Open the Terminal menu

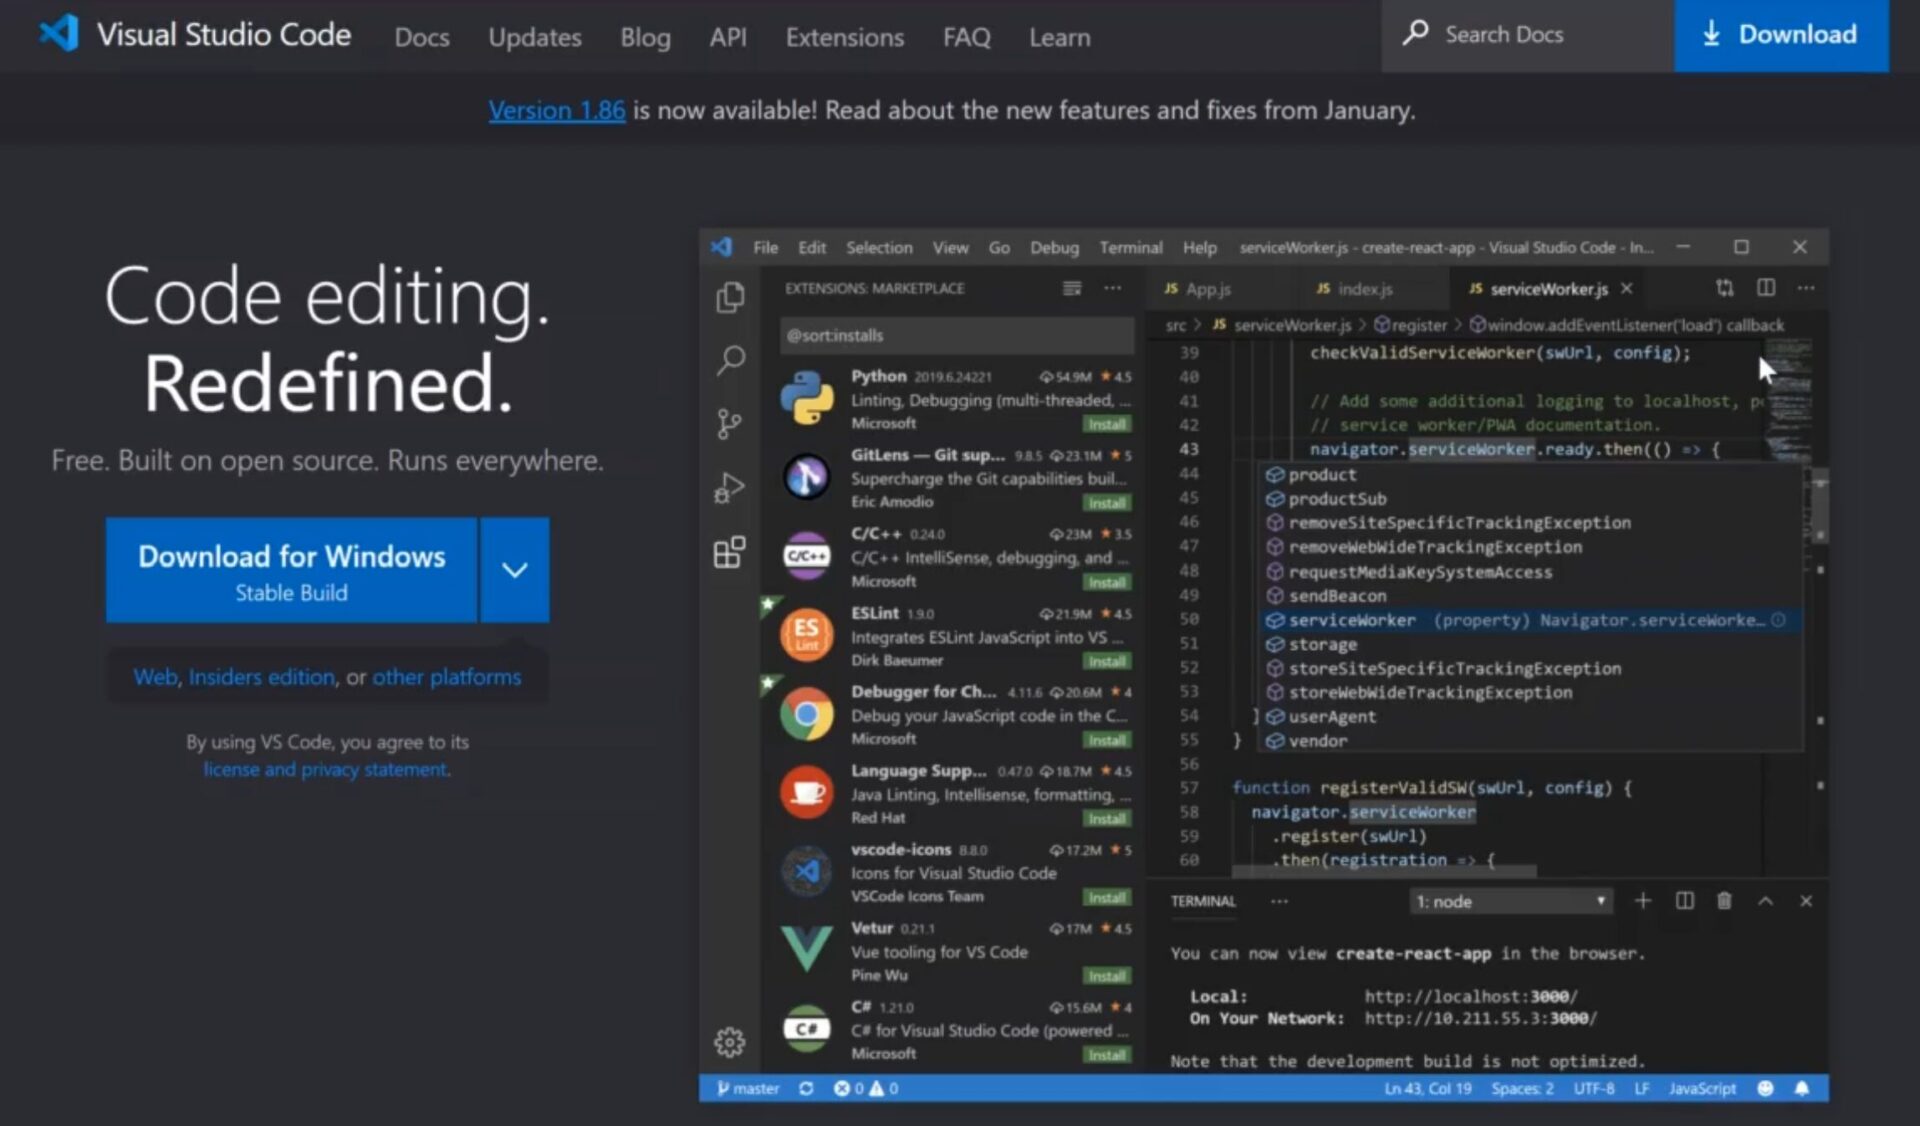coord(1129,245)
